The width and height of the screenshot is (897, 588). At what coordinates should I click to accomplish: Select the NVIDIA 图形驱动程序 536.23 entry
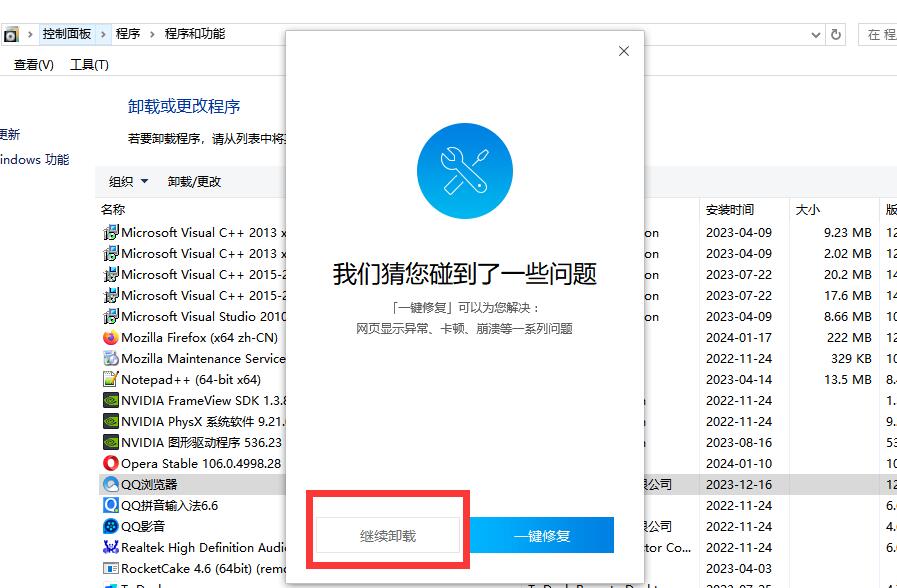(201, 442)
